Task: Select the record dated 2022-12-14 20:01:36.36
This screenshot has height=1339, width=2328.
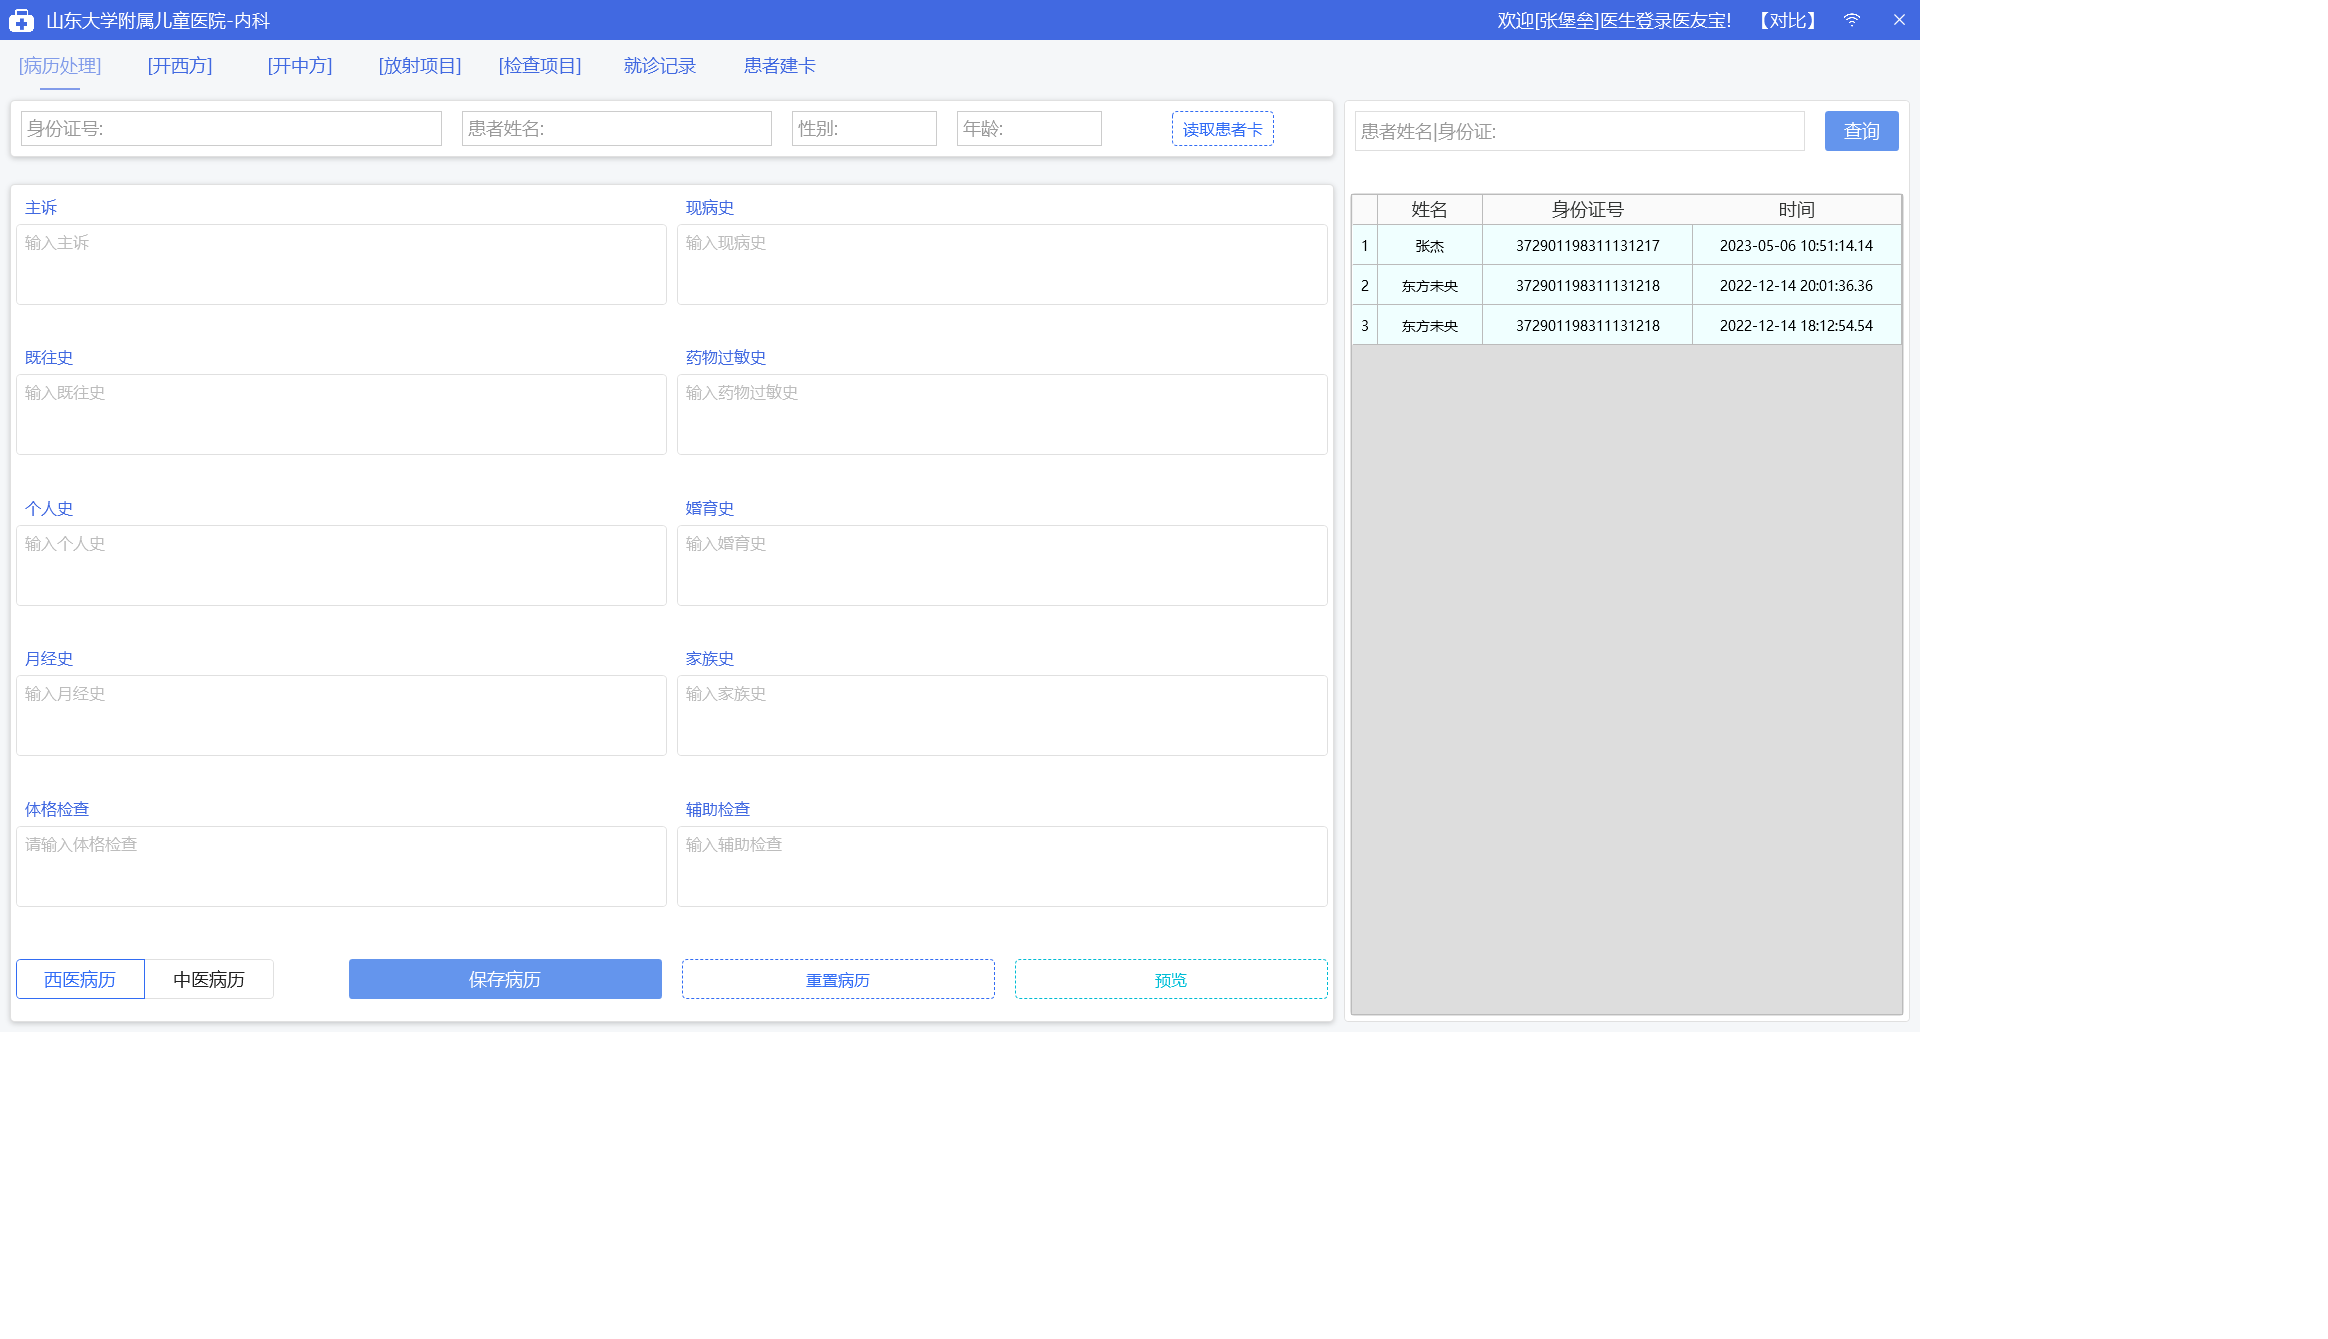Action: click(x=1797, y=286)
